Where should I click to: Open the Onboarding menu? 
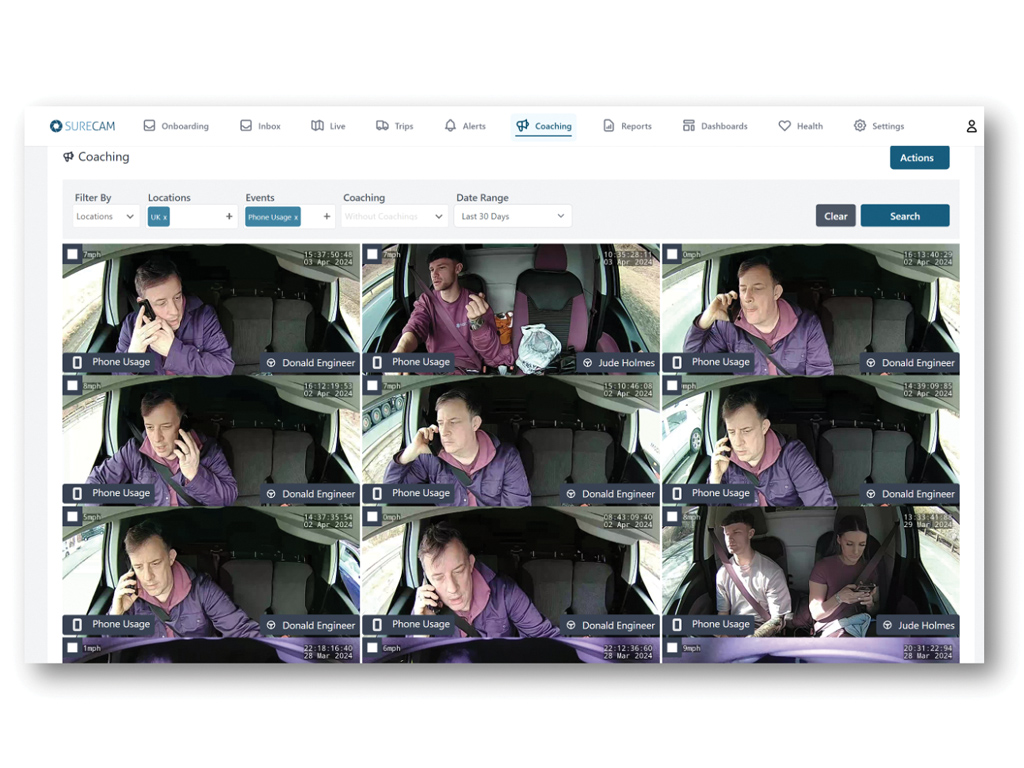point(176,126)
